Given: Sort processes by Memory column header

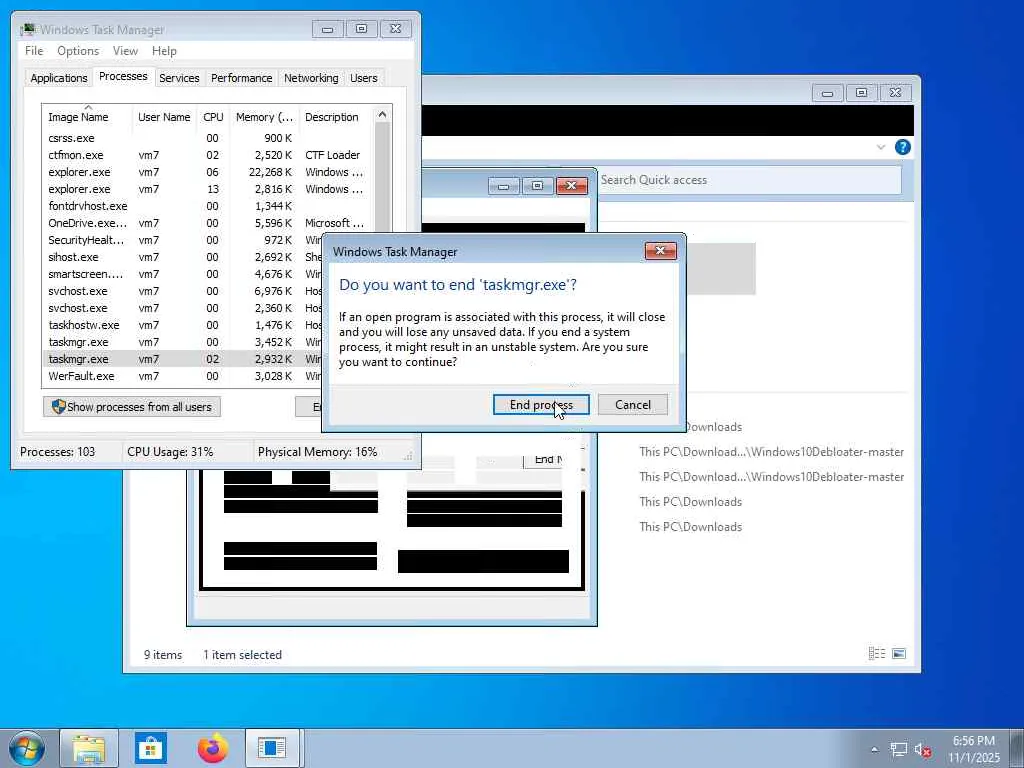Looking at the screenshot, I should [264, 117].
